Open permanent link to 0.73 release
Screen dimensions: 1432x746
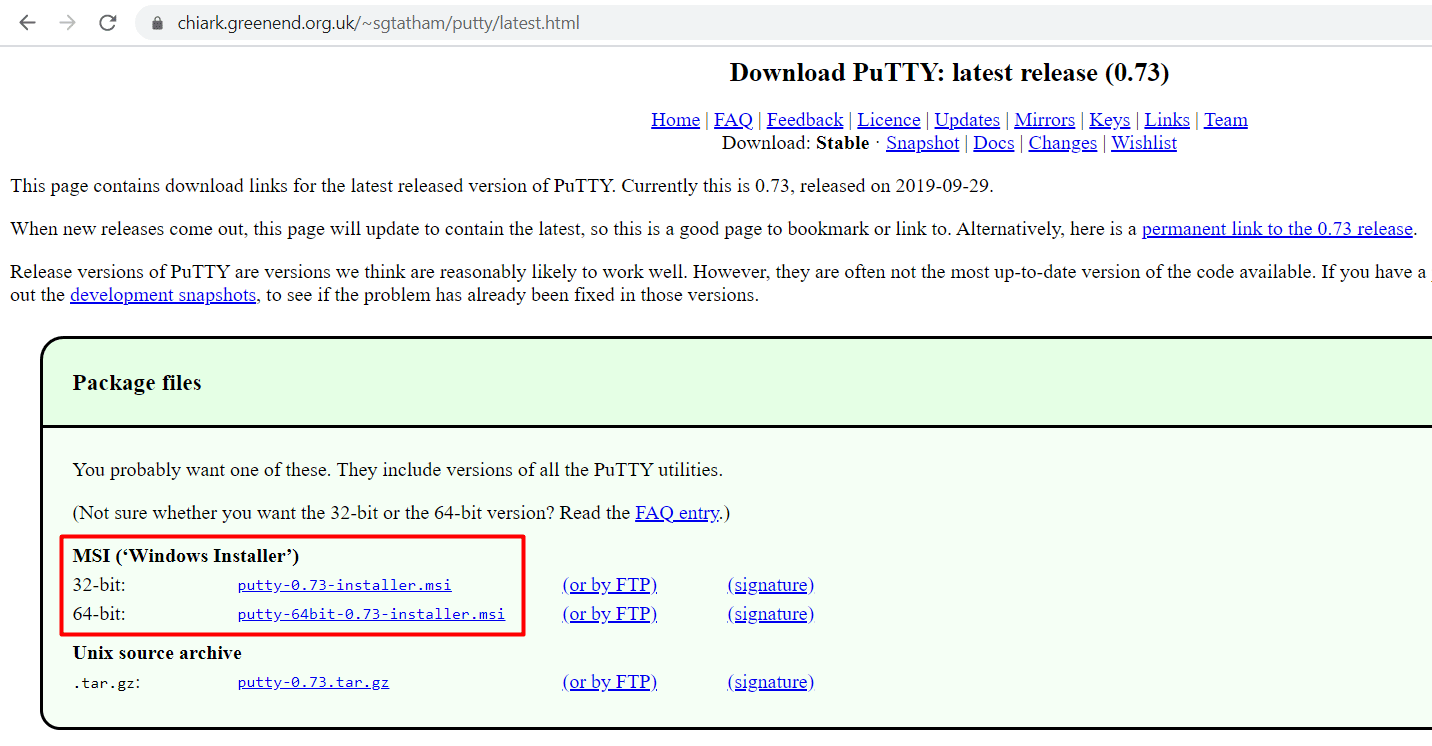(1276, 229)
